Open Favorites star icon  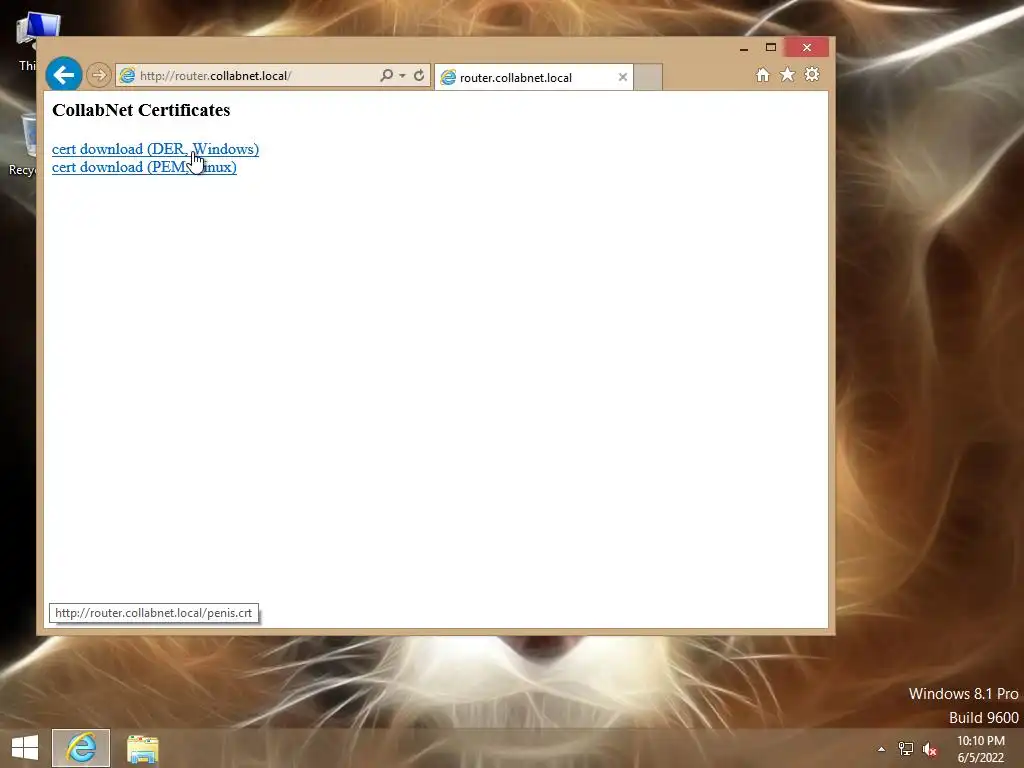[x=788, y=74]
